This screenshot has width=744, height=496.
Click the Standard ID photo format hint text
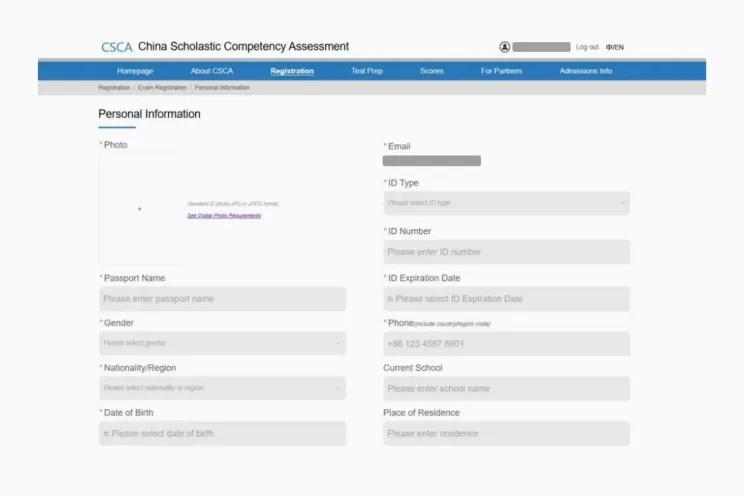[233, 204]
